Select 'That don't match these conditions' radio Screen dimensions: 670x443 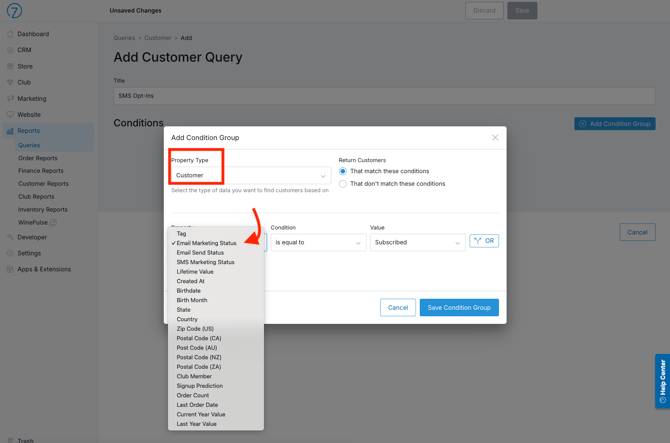click(343, 184)
